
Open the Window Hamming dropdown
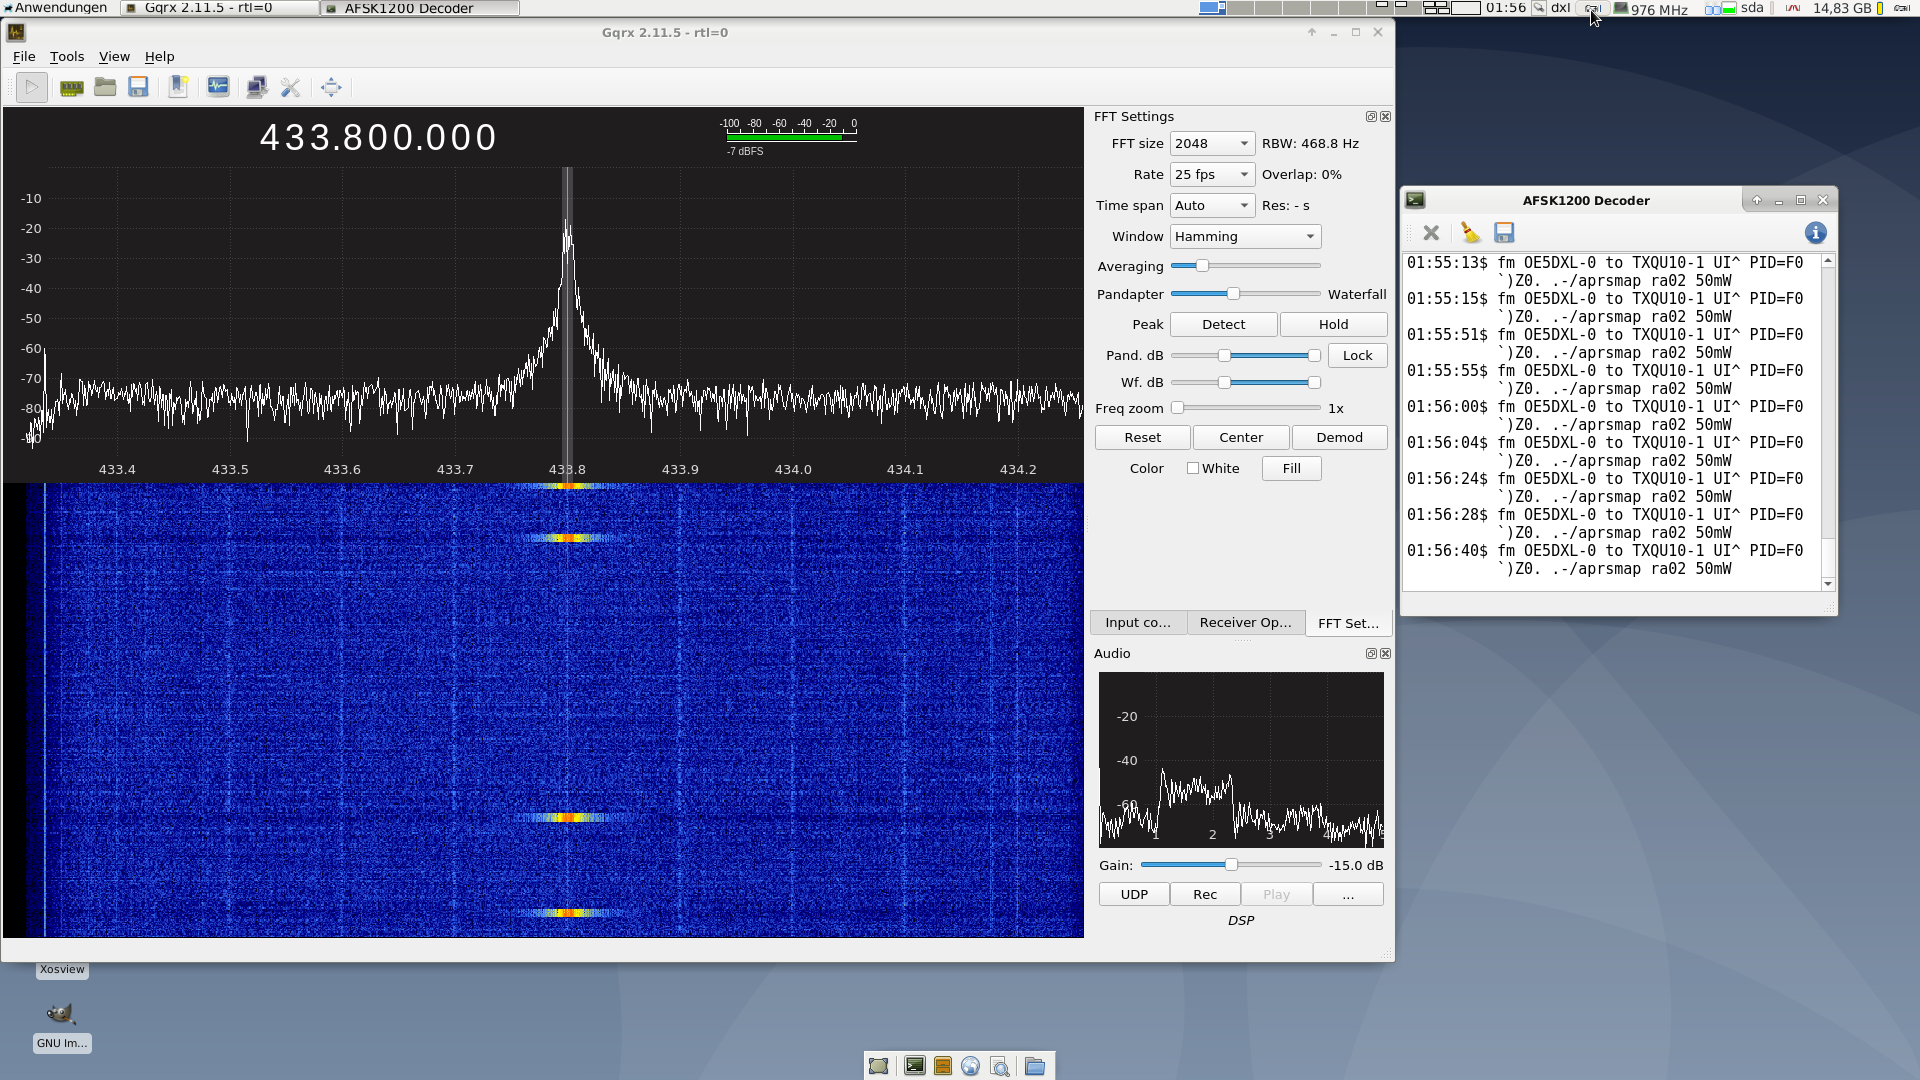1245,237
